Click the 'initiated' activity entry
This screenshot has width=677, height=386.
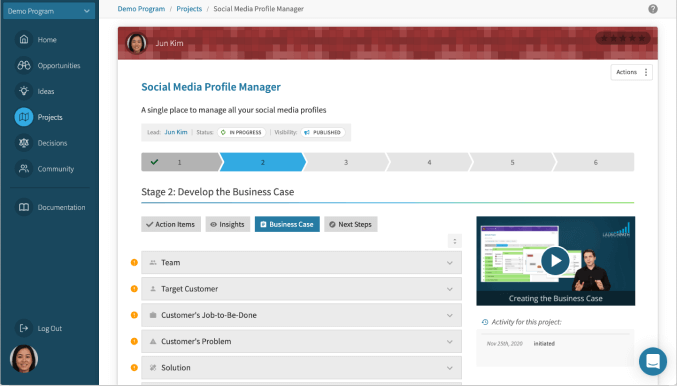[544, 344]
